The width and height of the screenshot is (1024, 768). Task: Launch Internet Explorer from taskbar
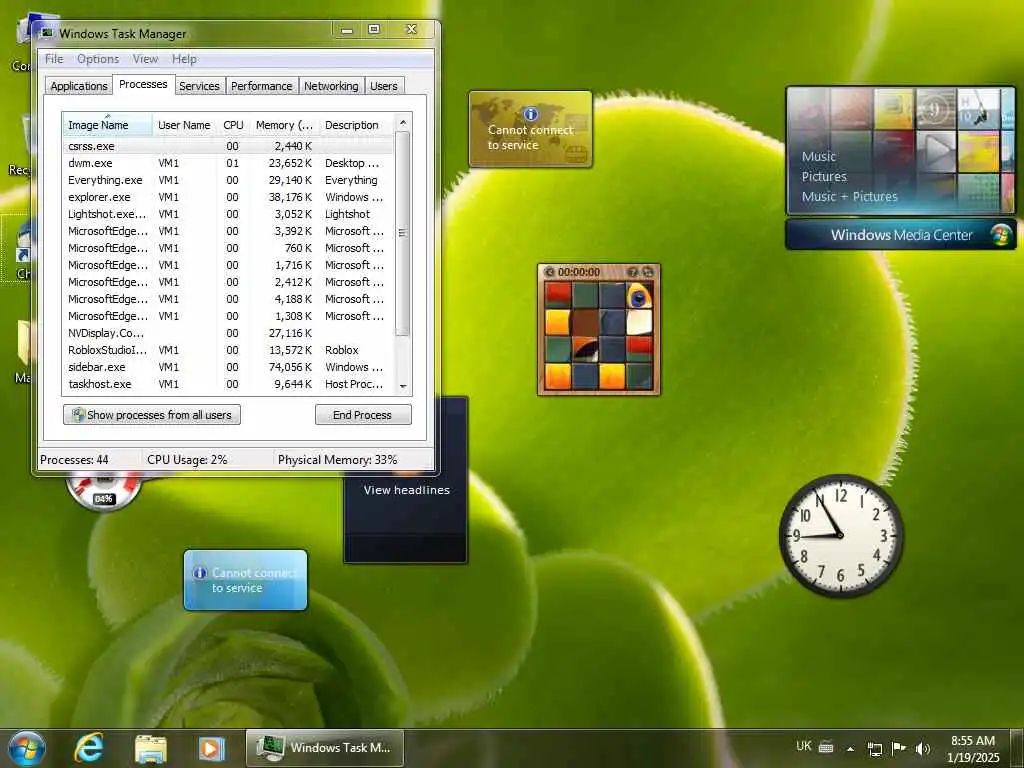(88, 748)
